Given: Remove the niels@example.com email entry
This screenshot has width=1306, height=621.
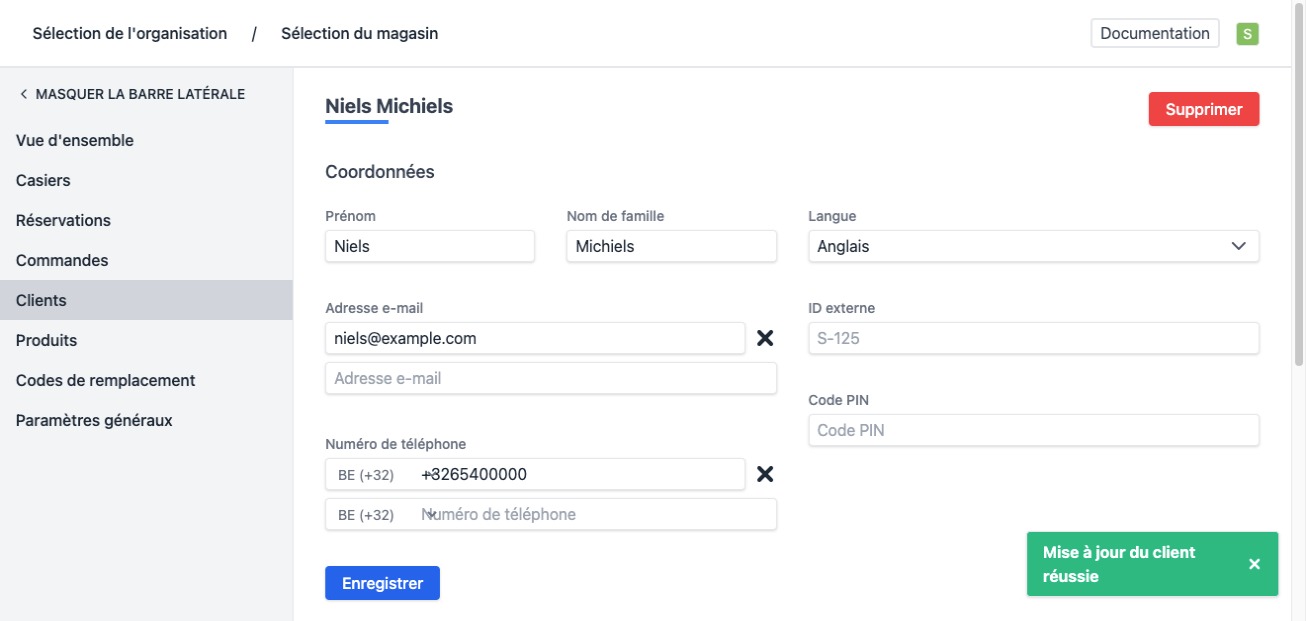Looking at the screenshot, I should coord(765,339).
